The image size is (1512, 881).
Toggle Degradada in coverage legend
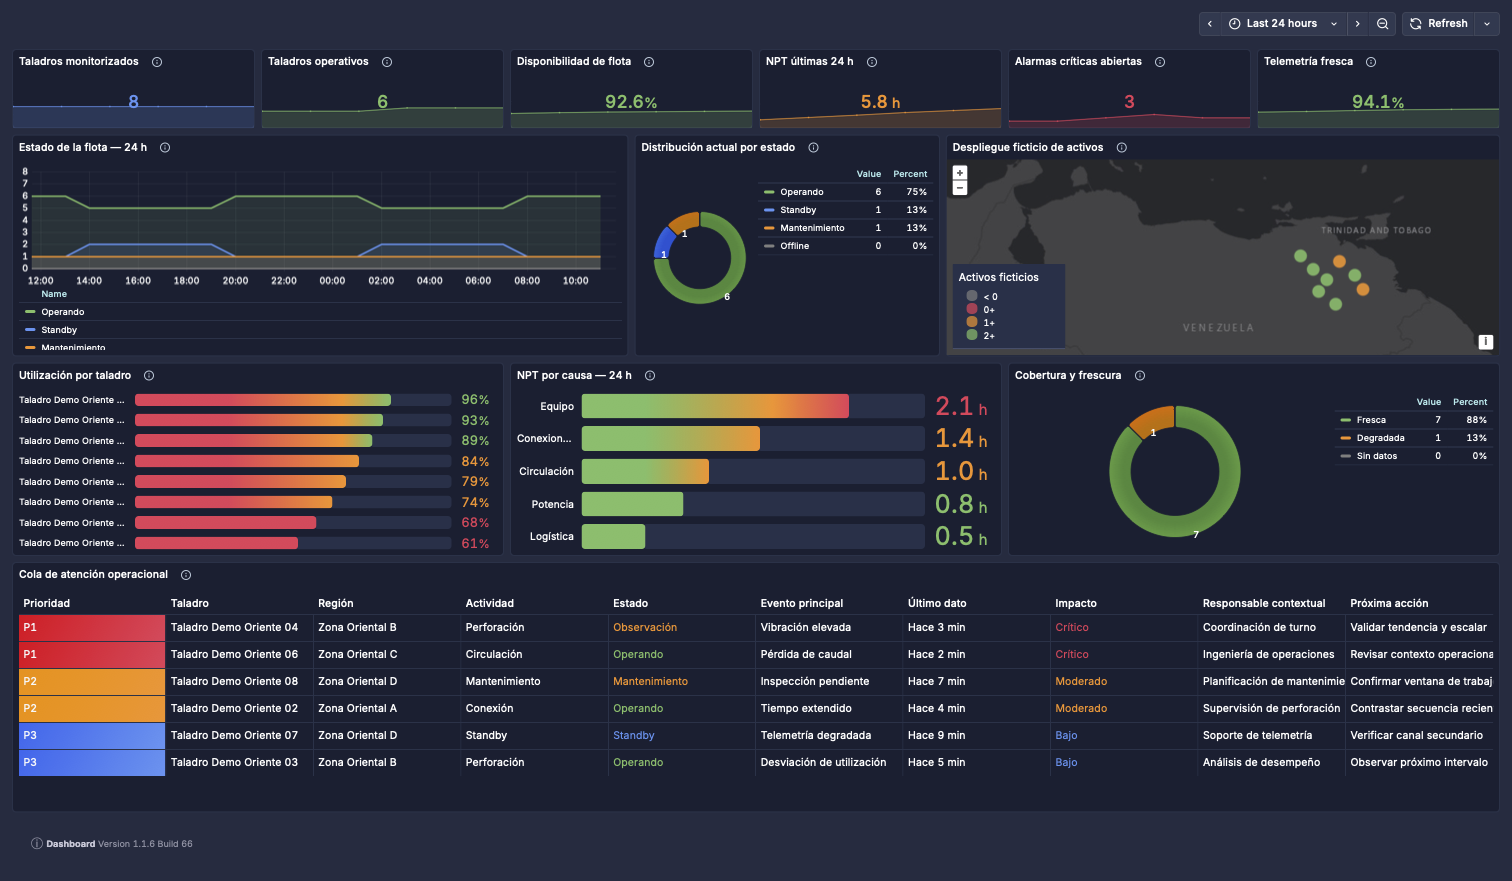(1380, 438)
